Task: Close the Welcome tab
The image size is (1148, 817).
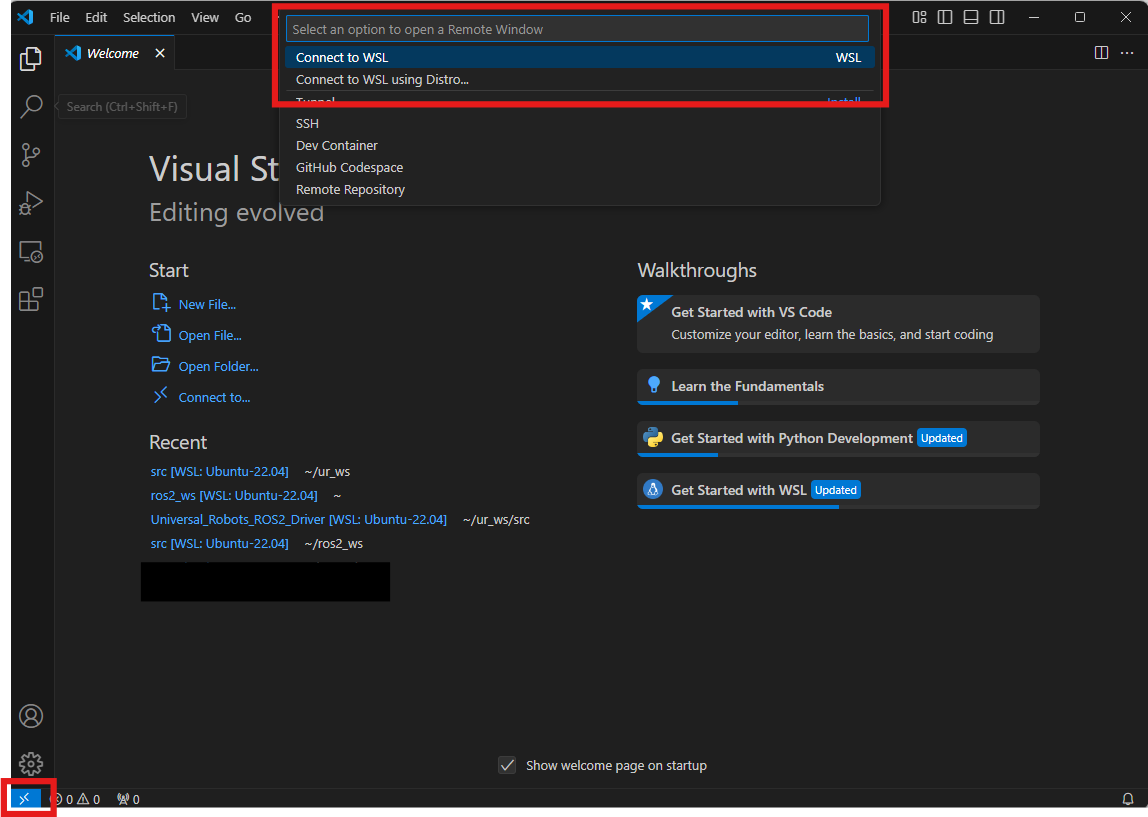Action: tap(160, 53)
